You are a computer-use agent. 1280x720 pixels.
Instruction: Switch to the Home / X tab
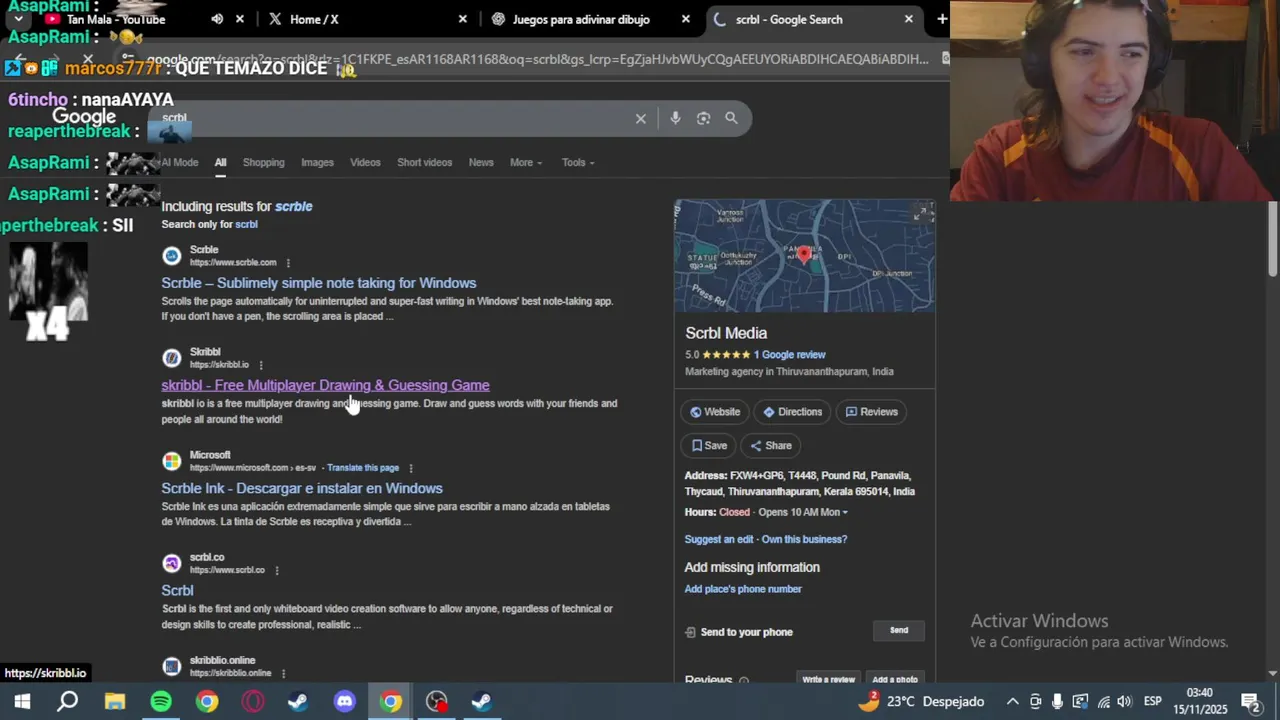(314, 19)
